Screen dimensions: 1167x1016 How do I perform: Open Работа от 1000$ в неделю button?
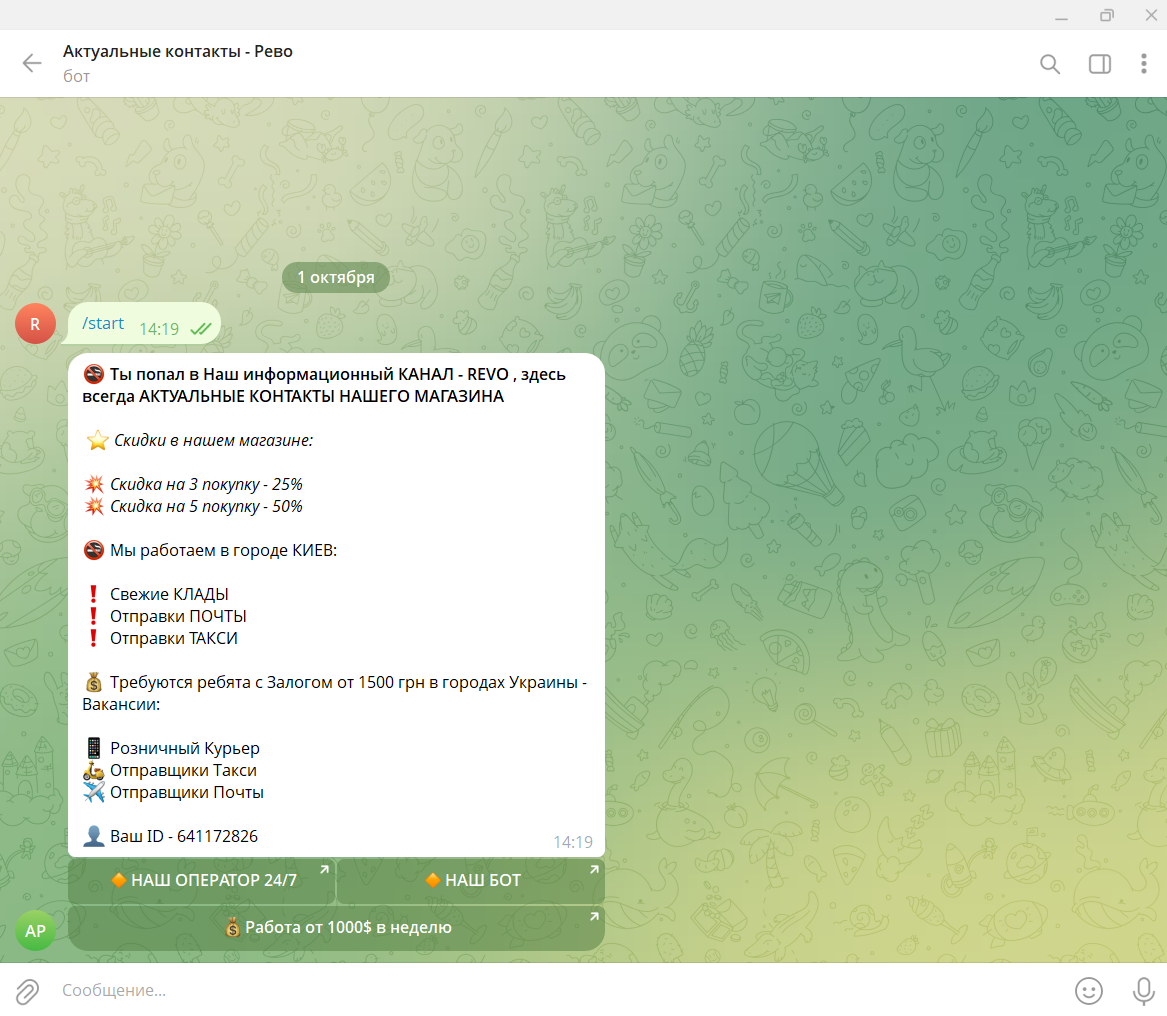(336, 927)
